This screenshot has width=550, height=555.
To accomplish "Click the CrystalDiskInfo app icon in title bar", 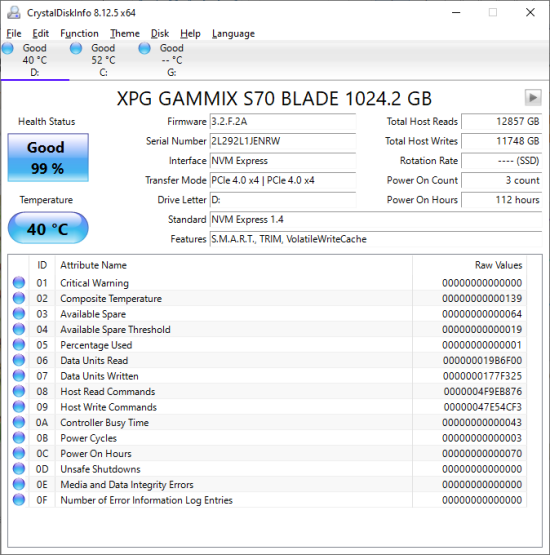I will (14, 13).
